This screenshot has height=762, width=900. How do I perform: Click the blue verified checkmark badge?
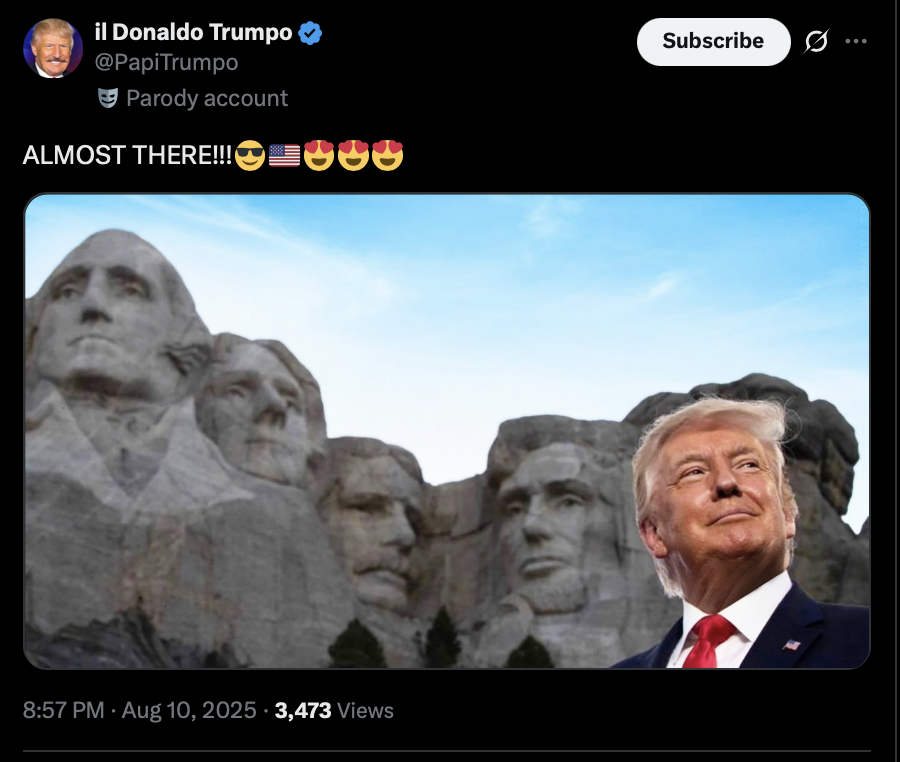(x=310, y=33)
